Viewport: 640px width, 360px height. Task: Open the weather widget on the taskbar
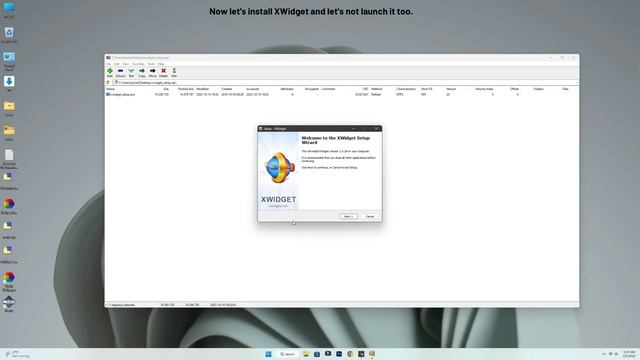[17, 354]
